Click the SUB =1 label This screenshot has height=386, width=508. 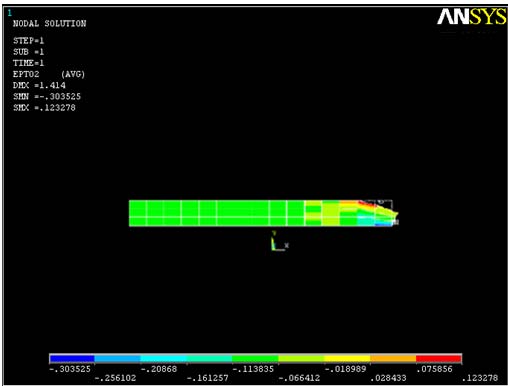coord(28,52)
